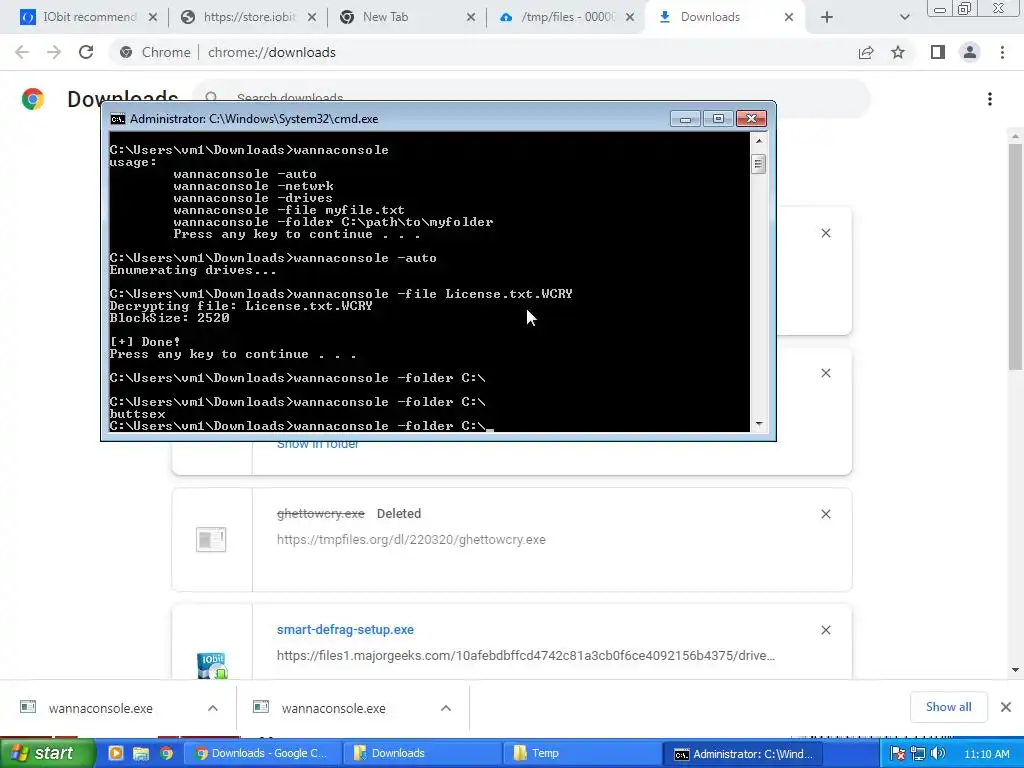
Task: Open the Chrome profile avatar
Action: pos(970,52)
